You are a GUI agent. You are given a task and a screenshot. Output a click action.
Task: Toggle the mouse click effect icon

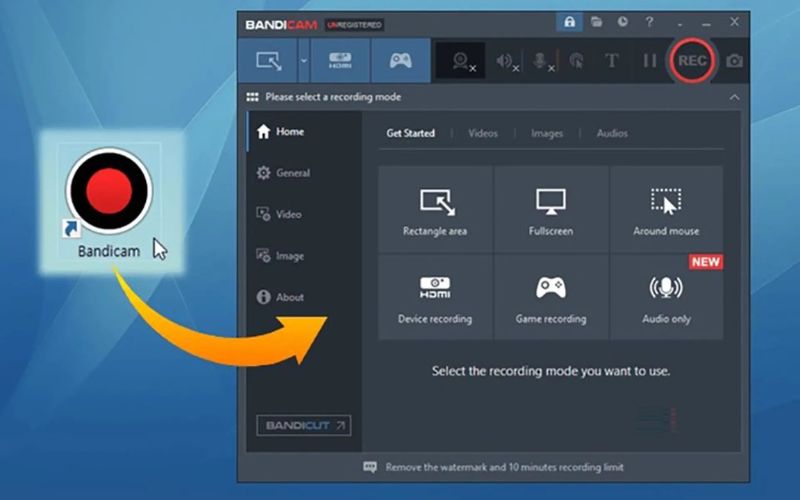577,61
